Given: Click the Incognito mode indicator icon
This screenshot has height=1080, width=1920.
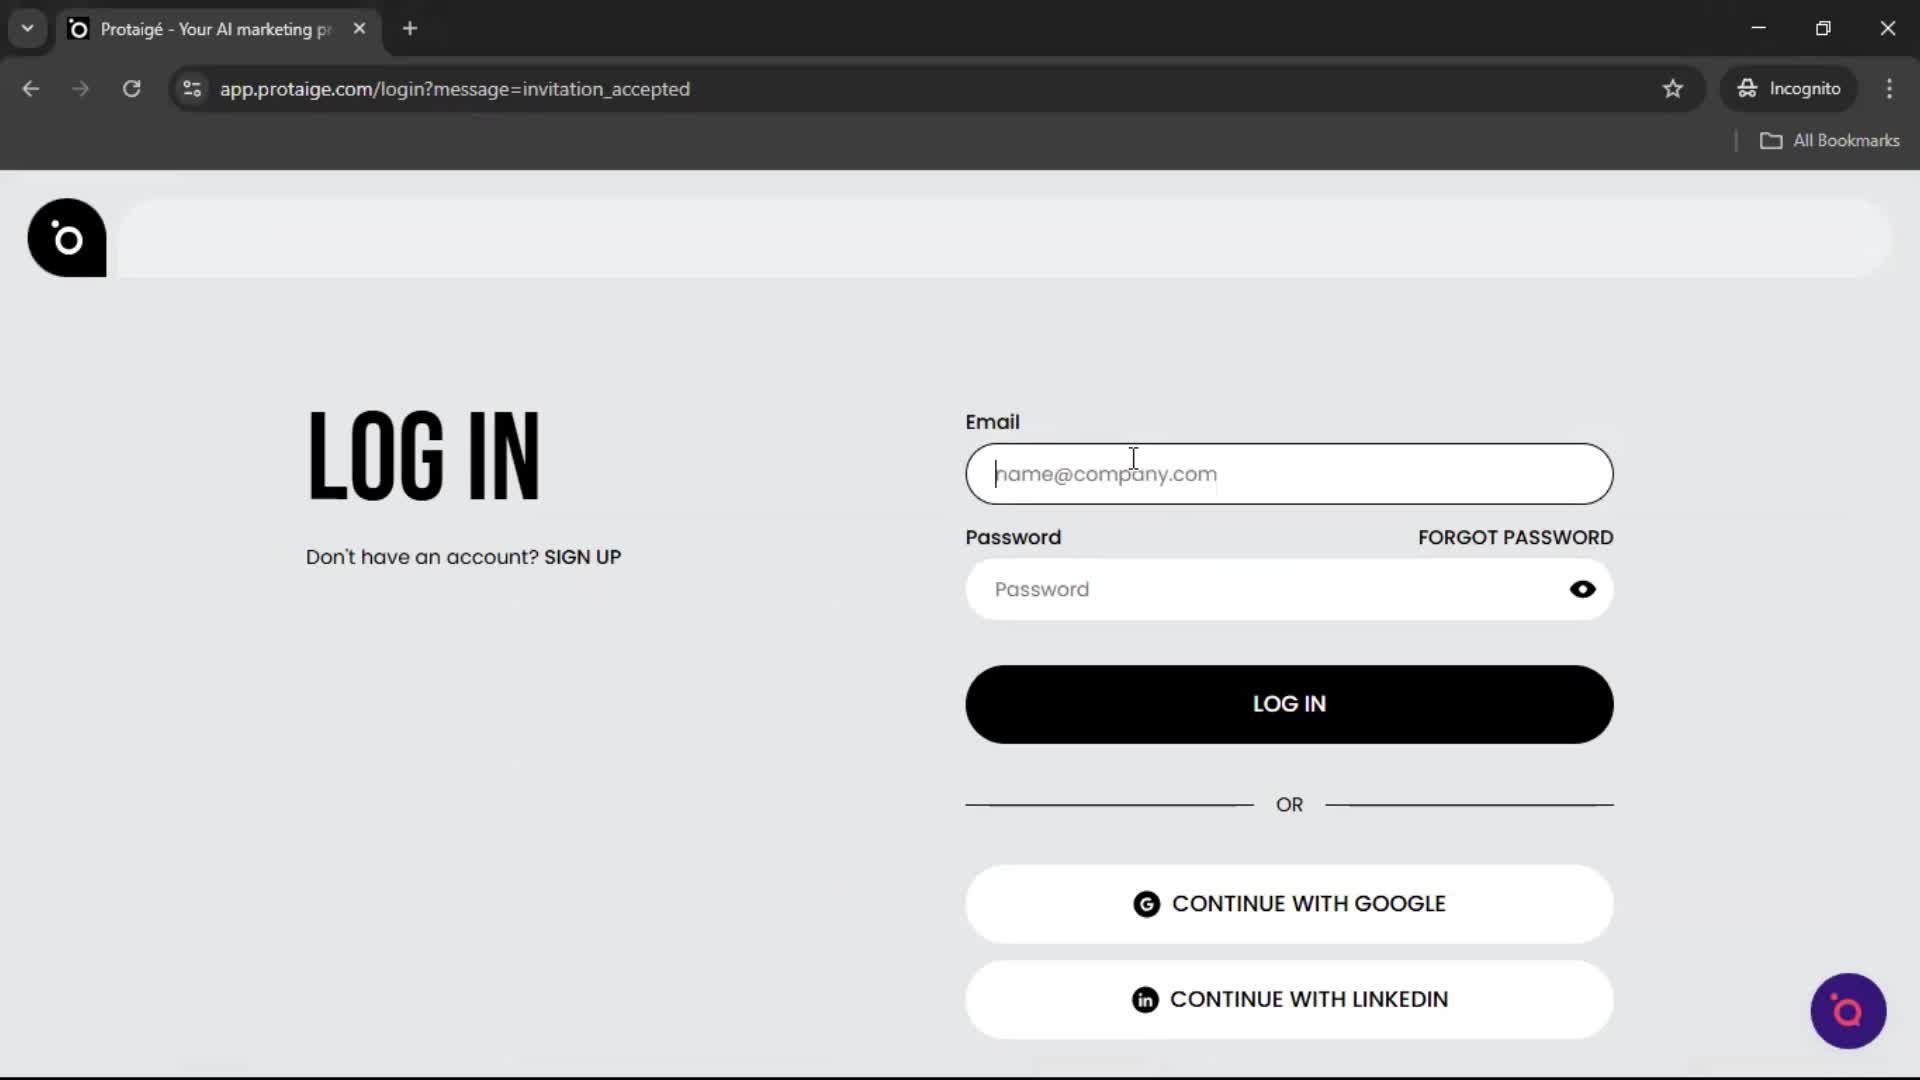Looking at the screenshot, I should tap(1746, 88).
